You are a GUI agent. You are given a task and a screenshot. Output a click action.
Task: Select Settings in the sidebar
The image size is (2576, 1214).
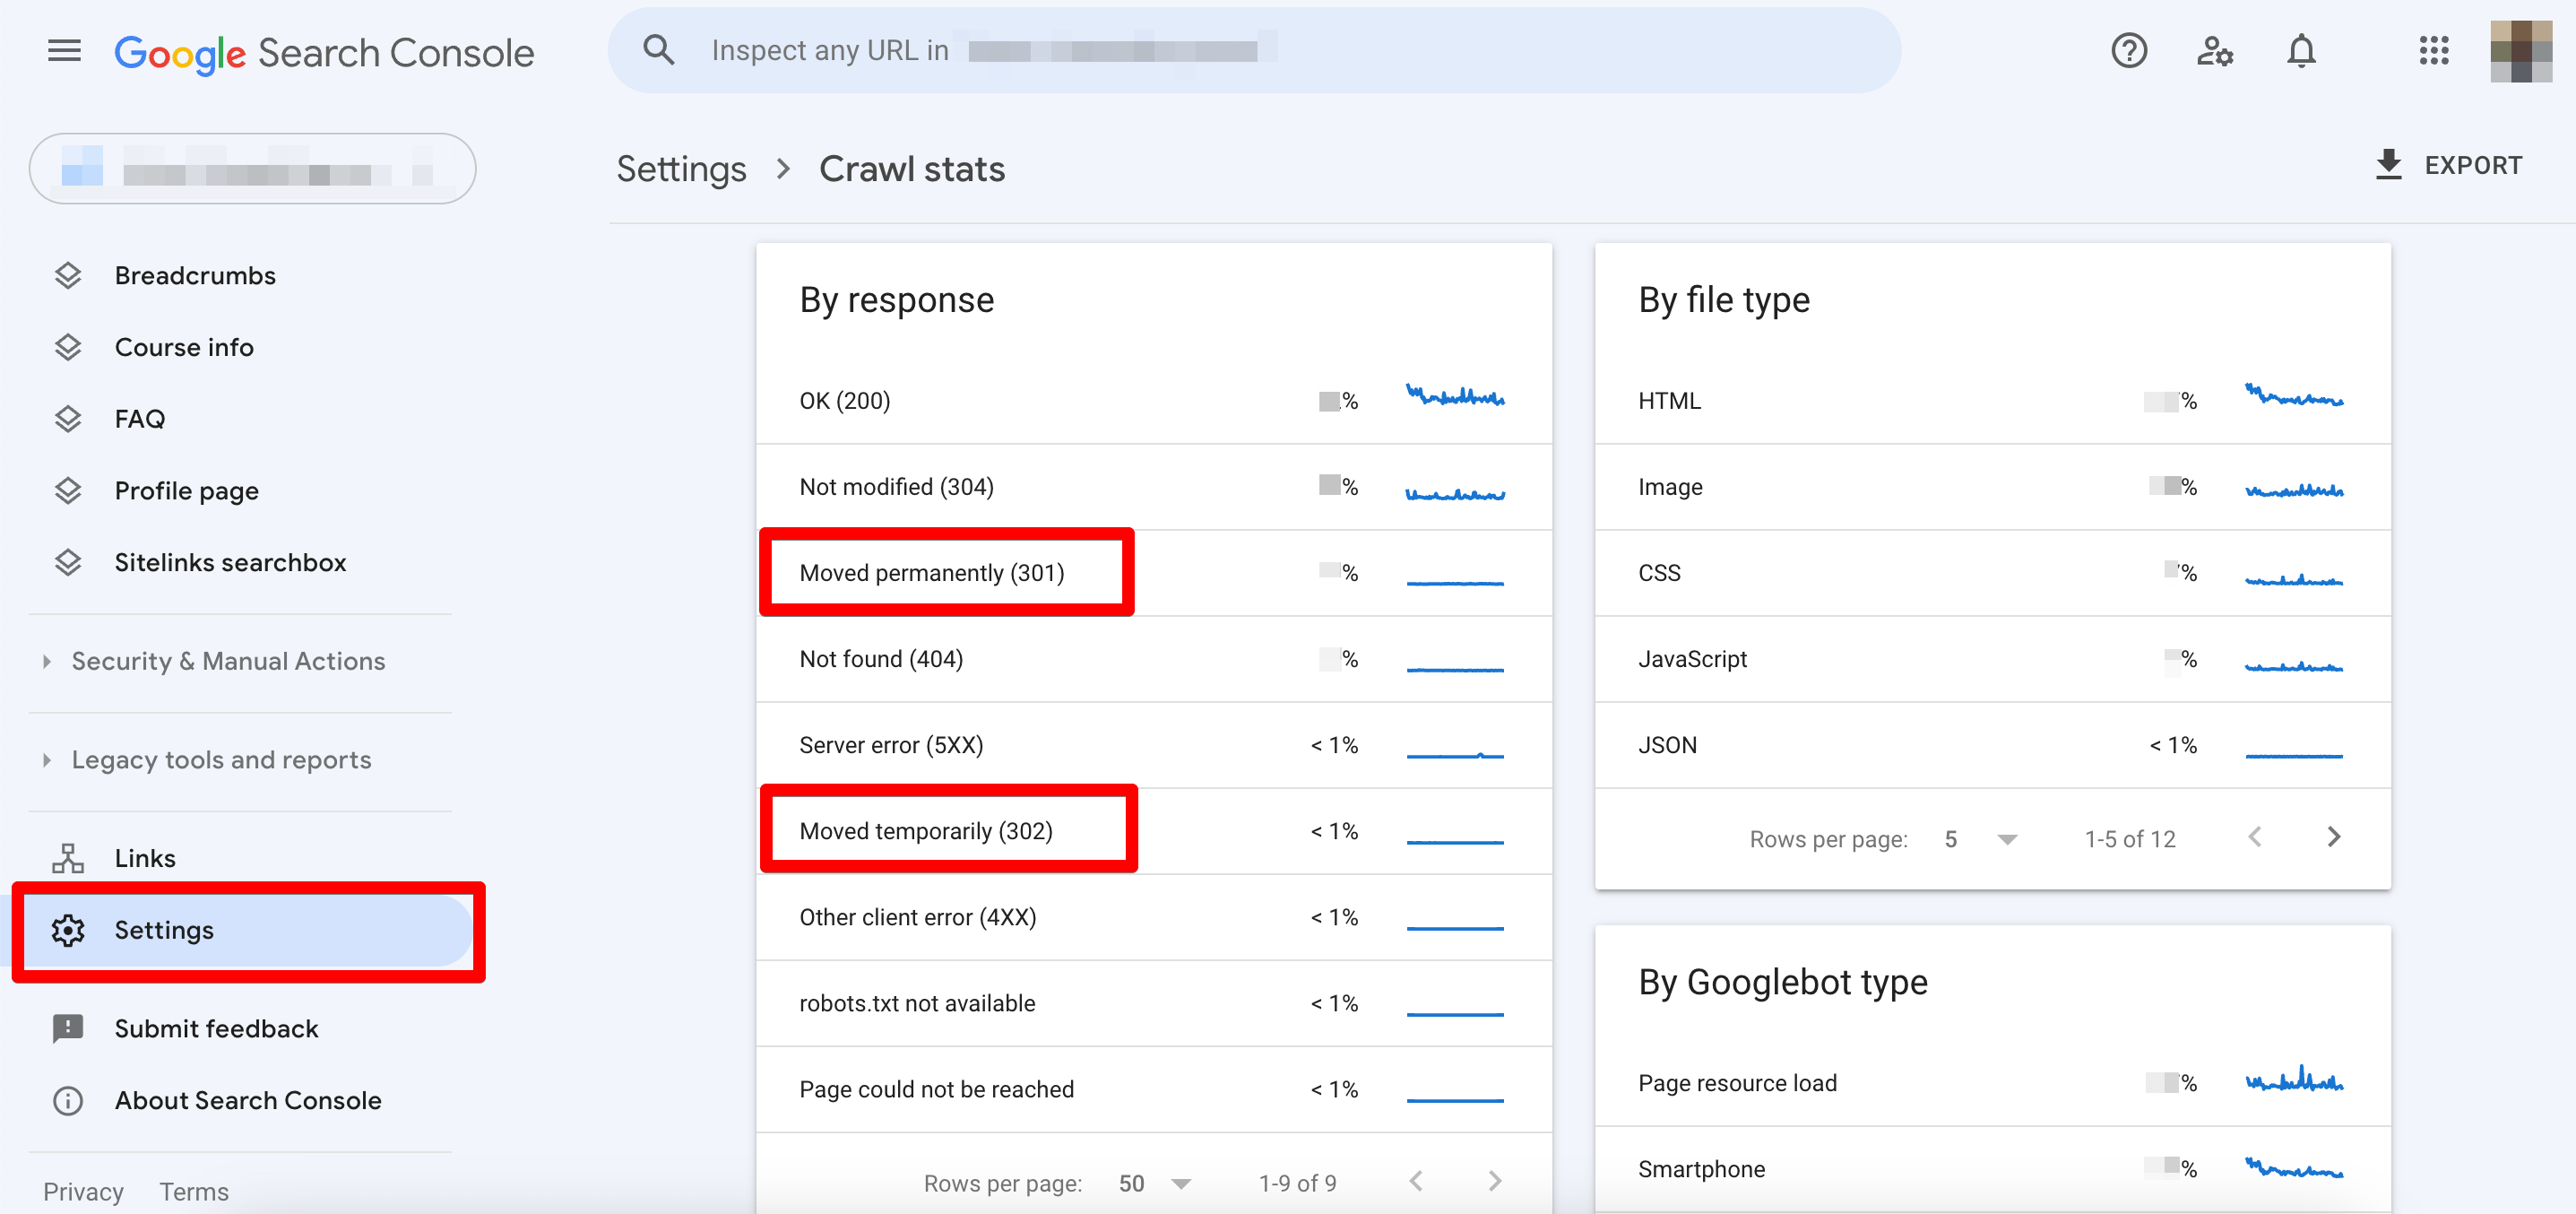[165, 930]
